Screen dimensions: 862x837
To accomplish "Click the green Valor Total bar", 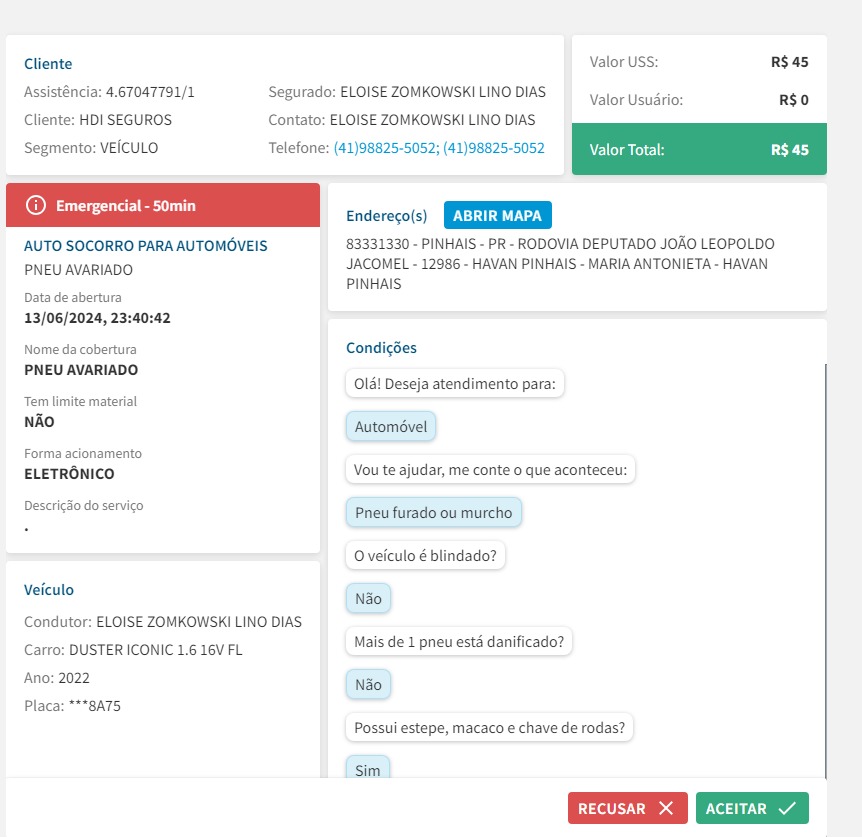I will click(x=699, y=150).
